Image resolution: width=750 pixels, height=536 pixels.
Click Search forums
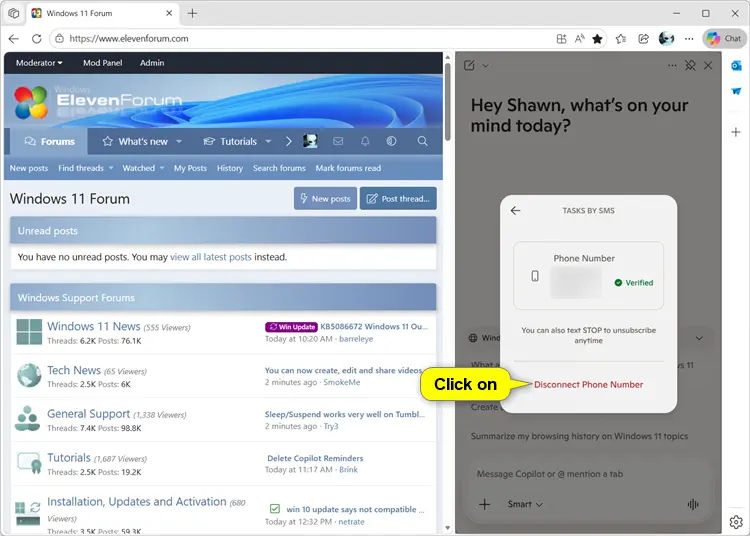click(x=279, y=168)
